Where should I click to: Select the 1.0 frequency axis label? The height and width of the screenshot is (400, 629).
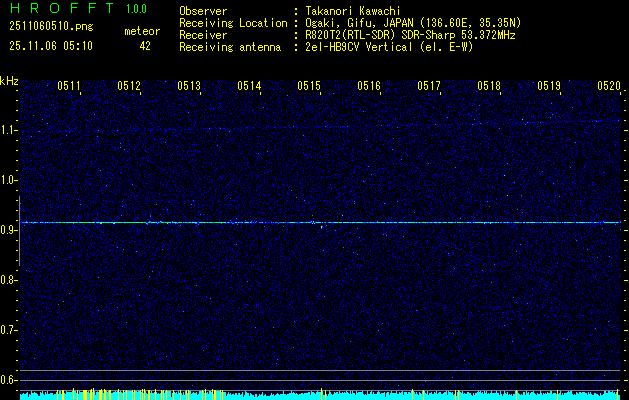point(9,180)
